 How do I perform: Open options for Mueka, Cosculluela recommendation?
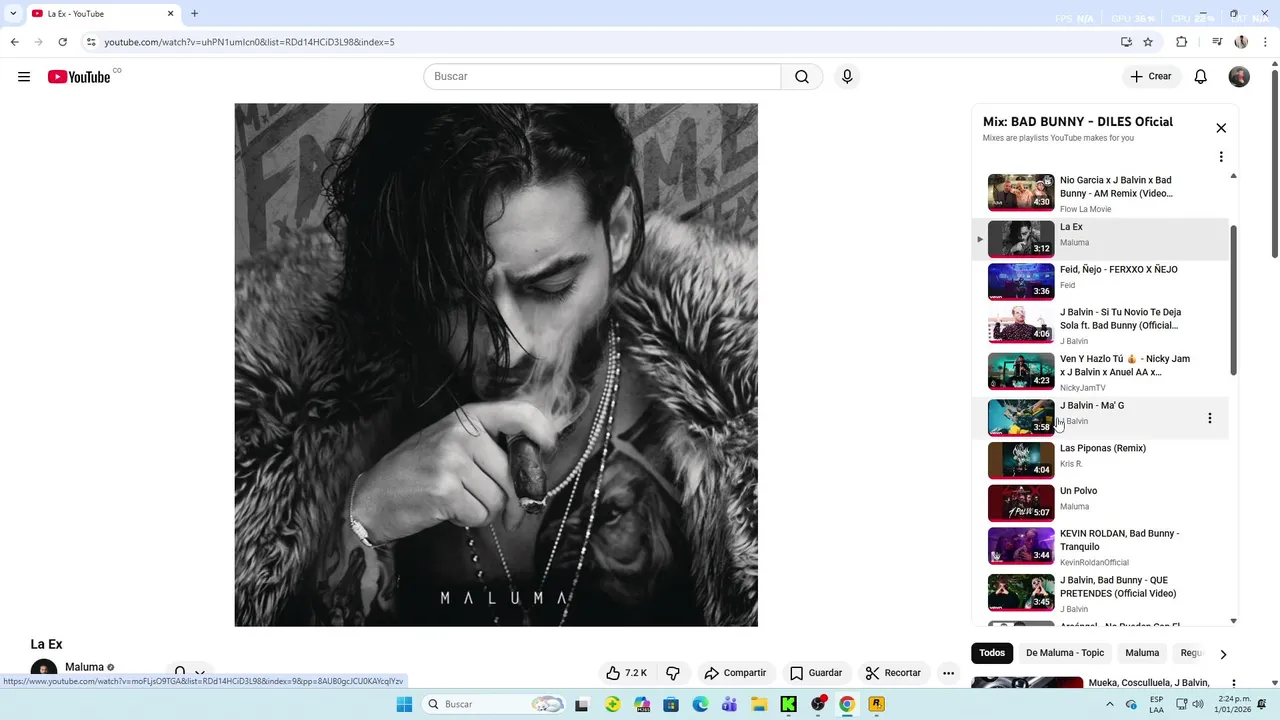[x=1234, y=684]
